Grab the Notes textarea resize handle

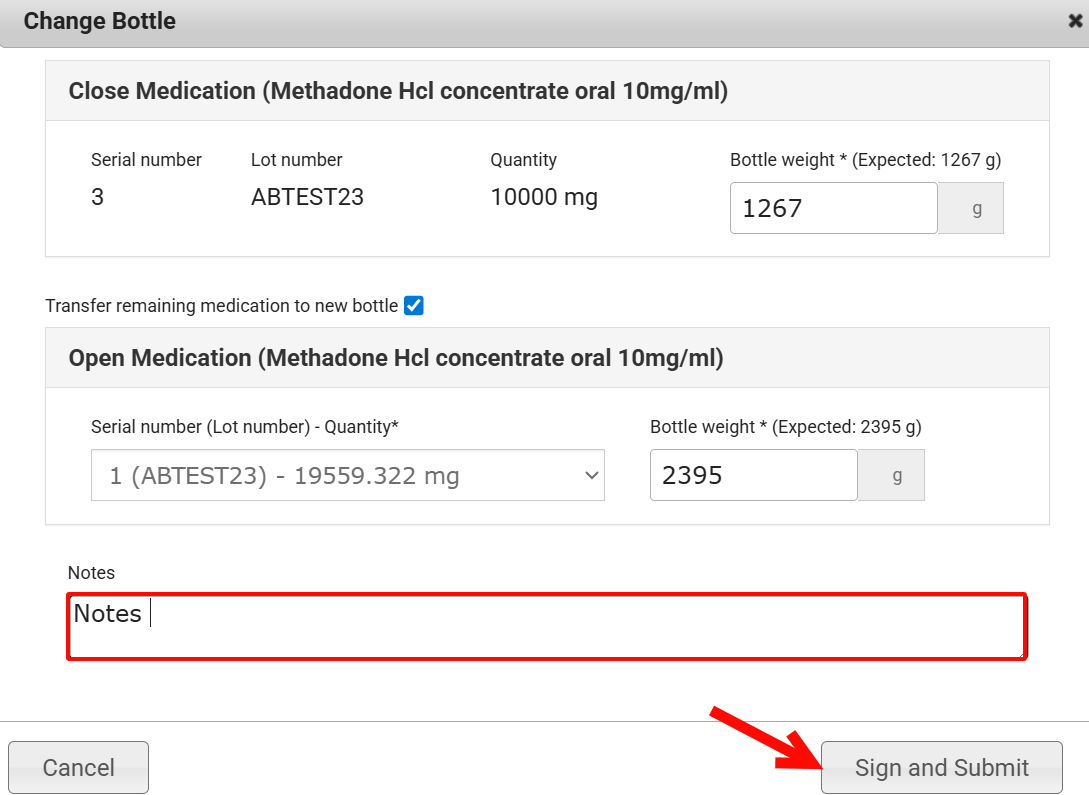1020,654
